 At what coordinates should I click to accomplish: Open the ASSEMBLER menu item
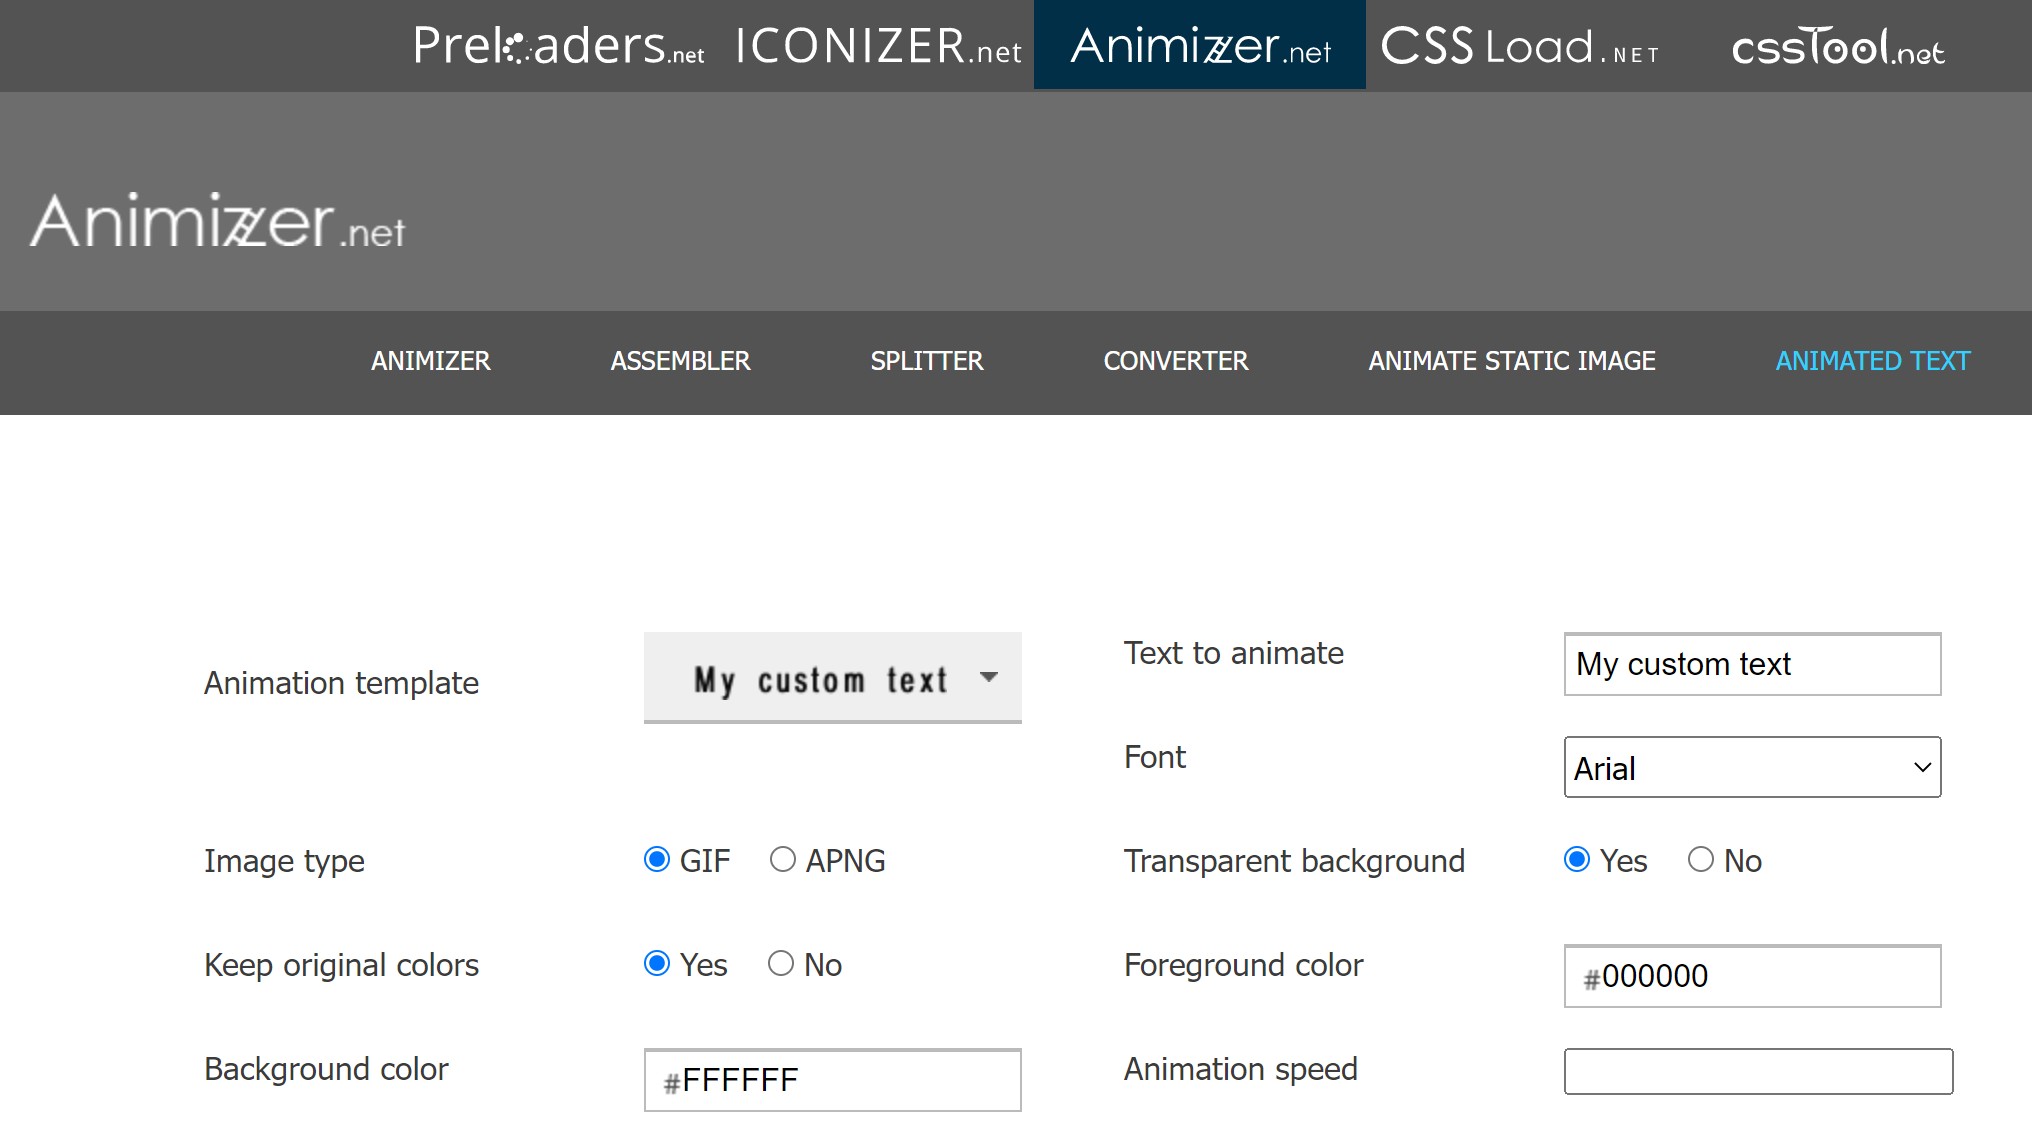click(680, 361)
